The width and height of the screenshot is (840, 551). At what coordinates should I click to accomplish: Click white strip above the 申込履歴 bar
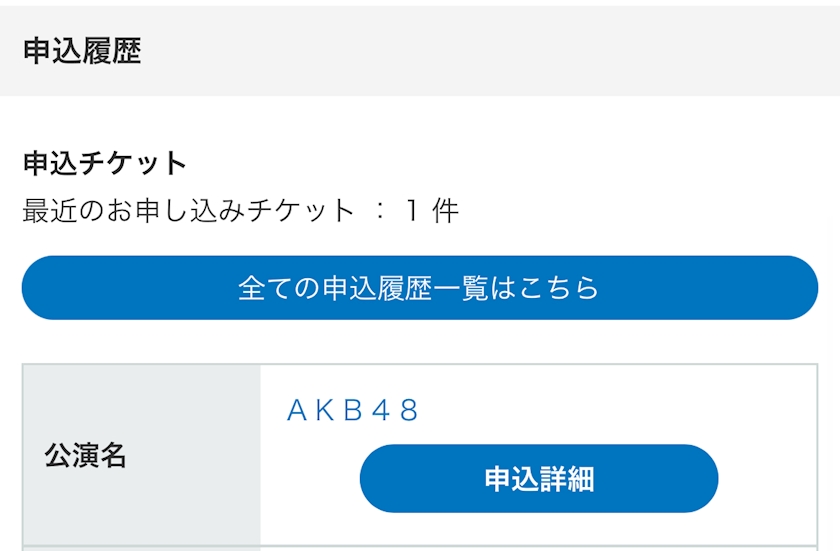tap(420, 3)
